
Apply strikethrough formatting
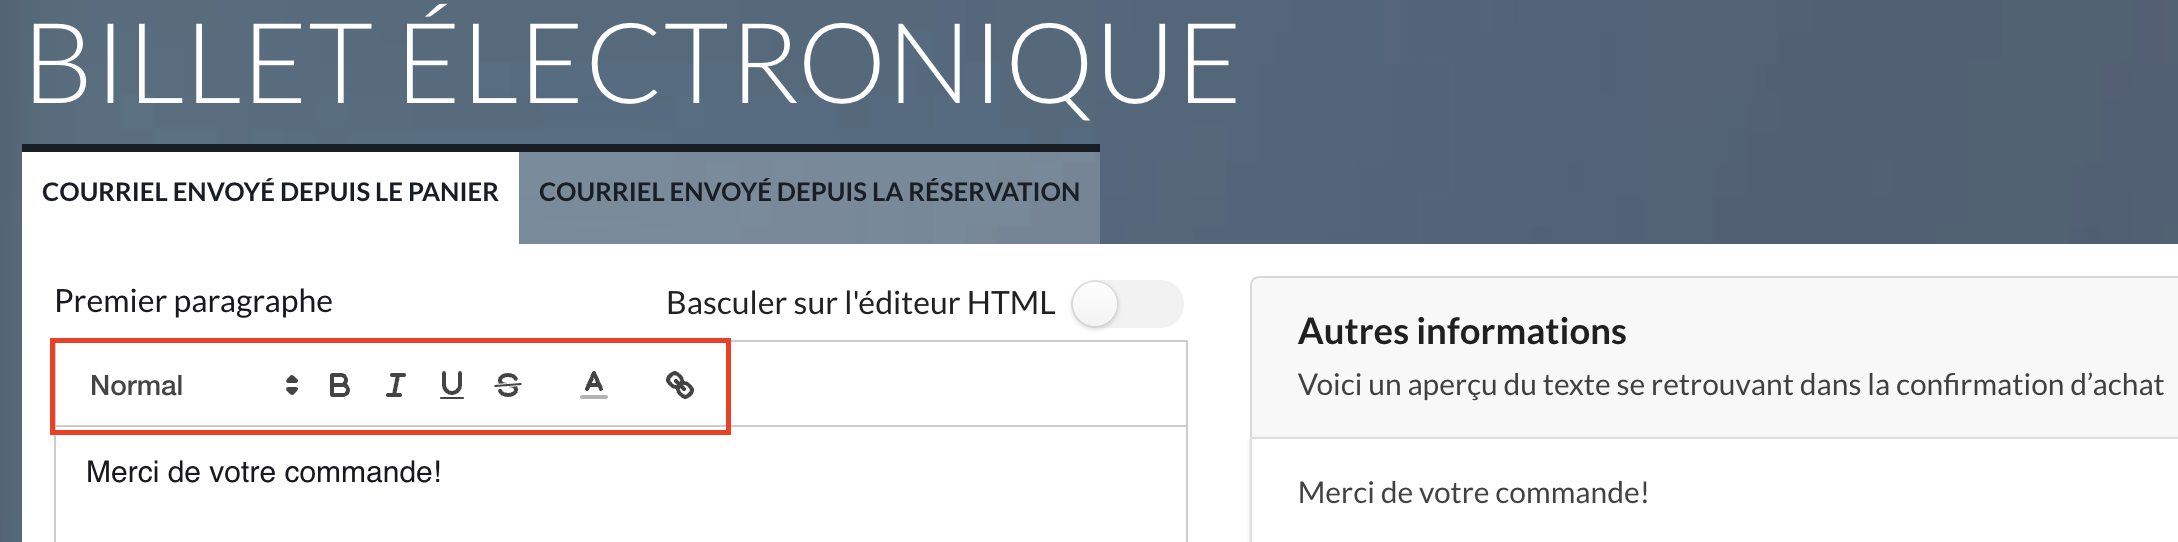point(508,385)
